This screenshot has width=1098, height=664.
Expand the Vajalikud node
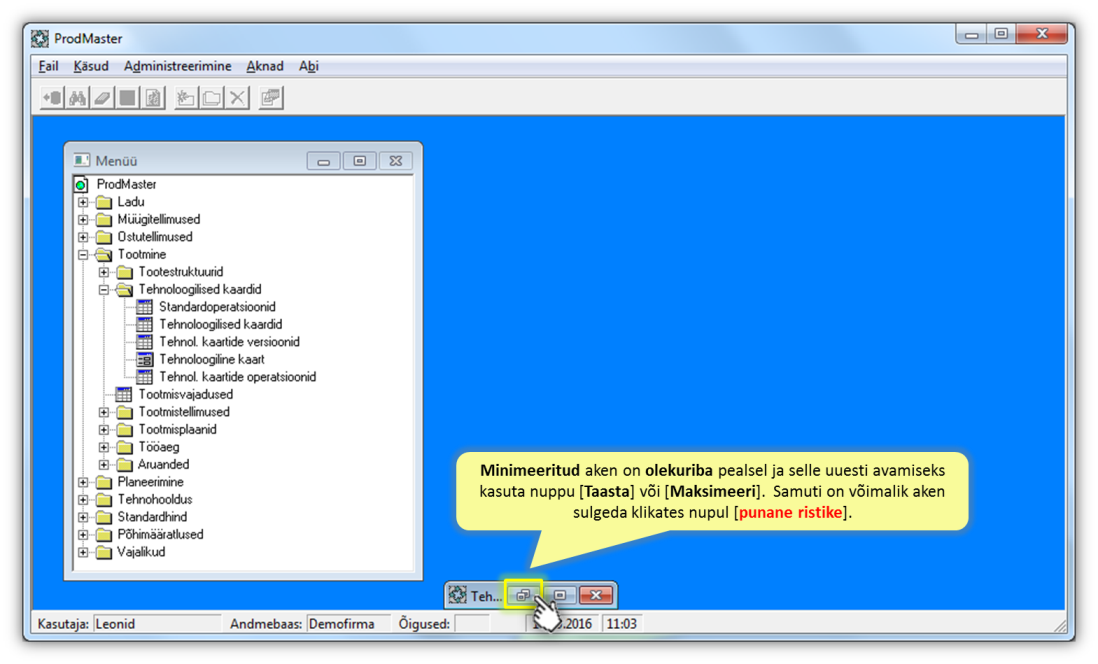click(83, 552)
